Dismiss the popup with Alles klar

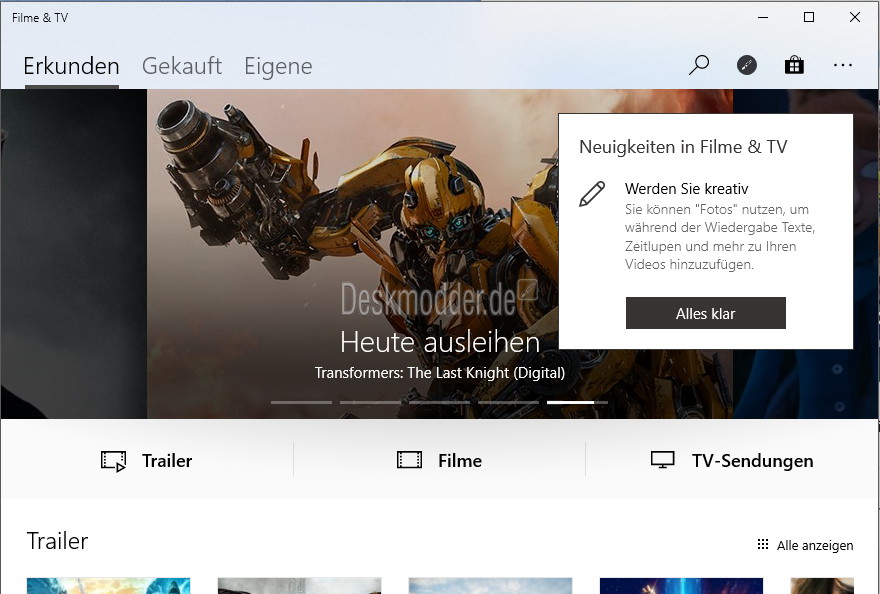(x=705, y=313)
